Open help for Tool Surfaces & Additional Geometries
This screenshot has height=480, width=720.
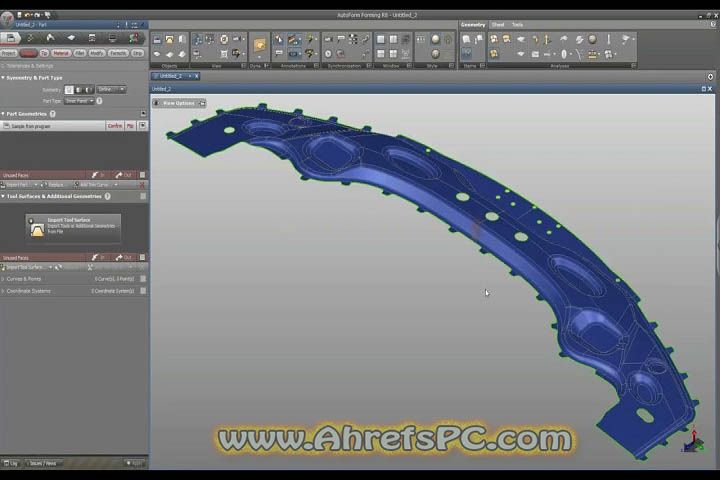coord(107,197)
